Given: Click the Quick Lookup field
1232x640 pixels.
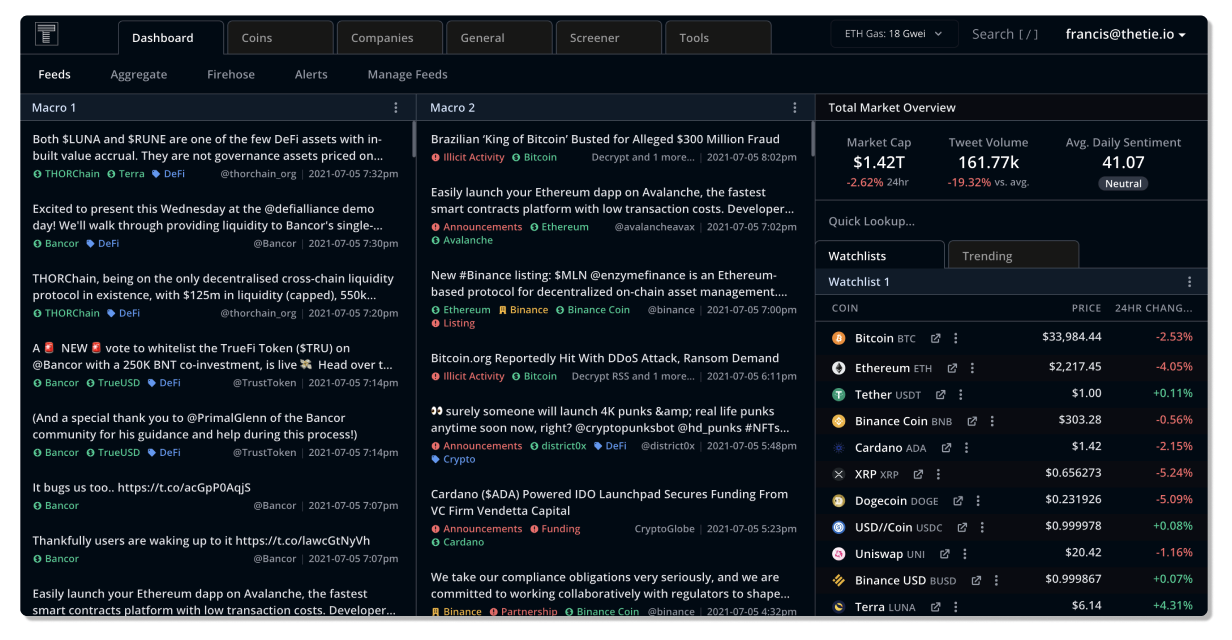Looking at the screenshot, I should pyautogui.click(x=1012, y=222).
